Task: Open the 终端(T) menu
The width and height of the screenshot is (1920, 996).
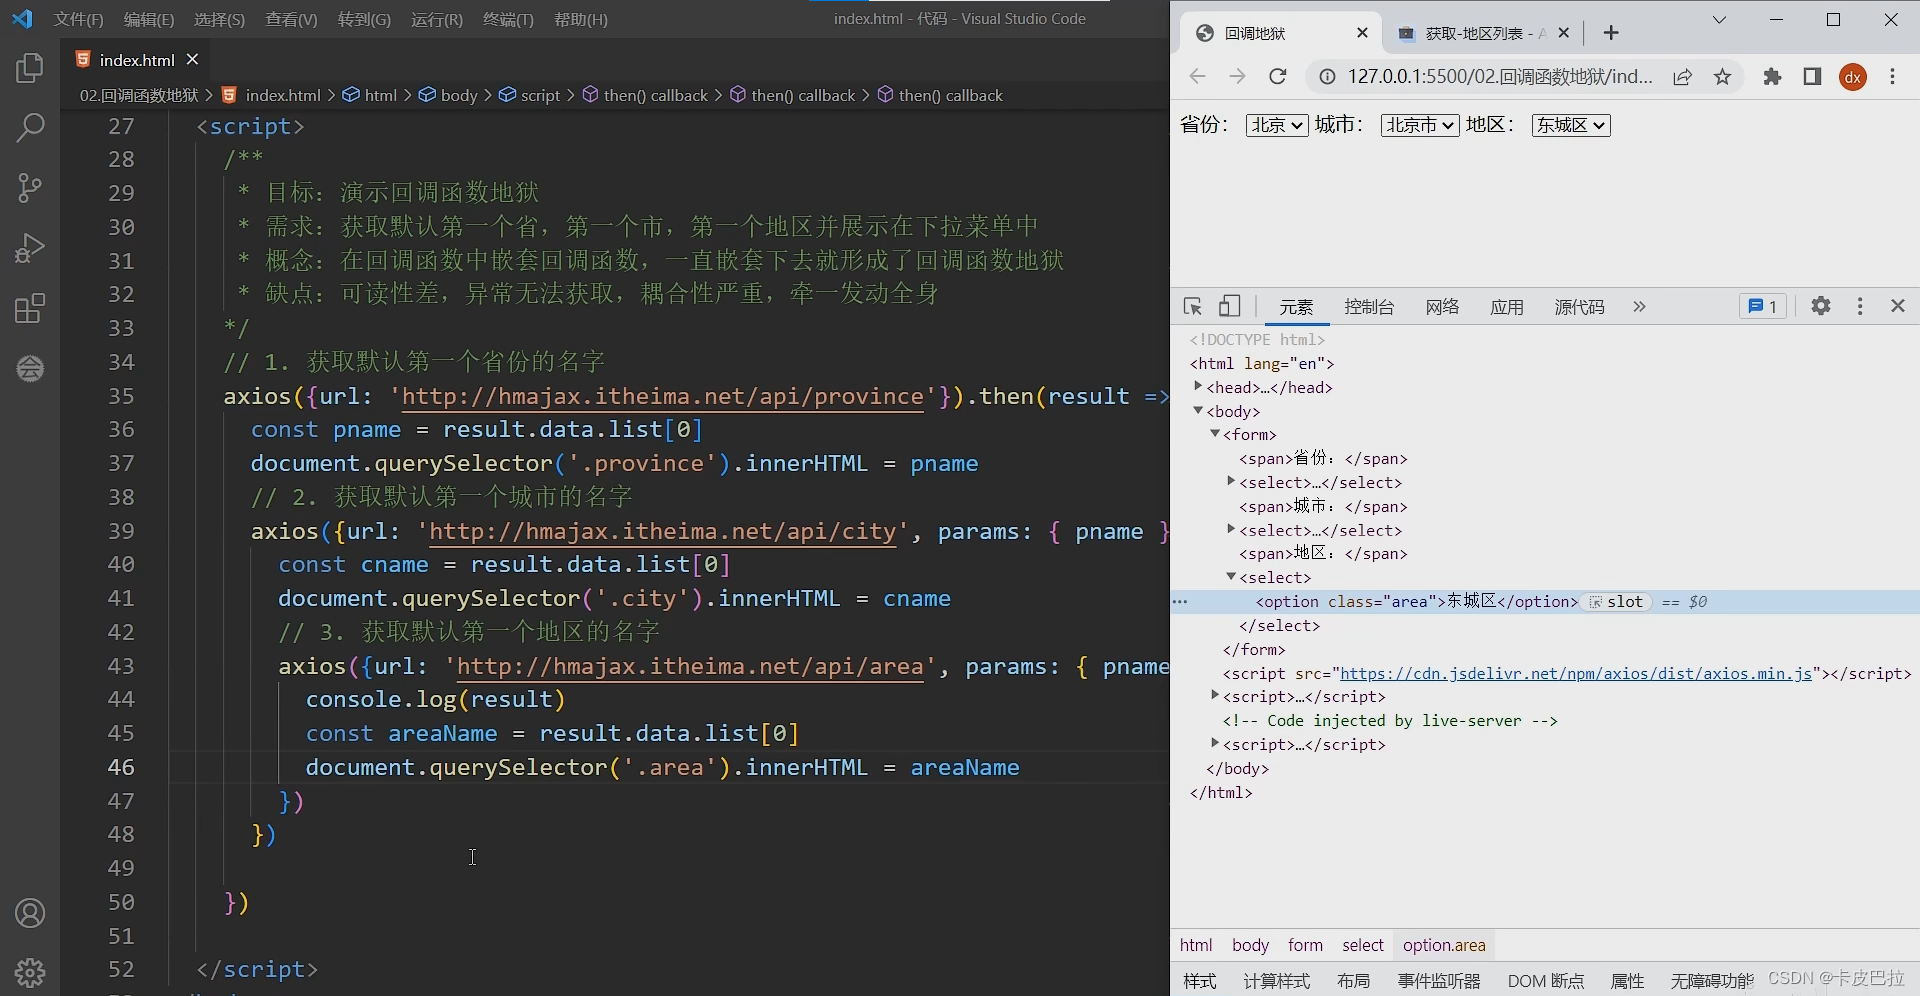Action: 508,19
